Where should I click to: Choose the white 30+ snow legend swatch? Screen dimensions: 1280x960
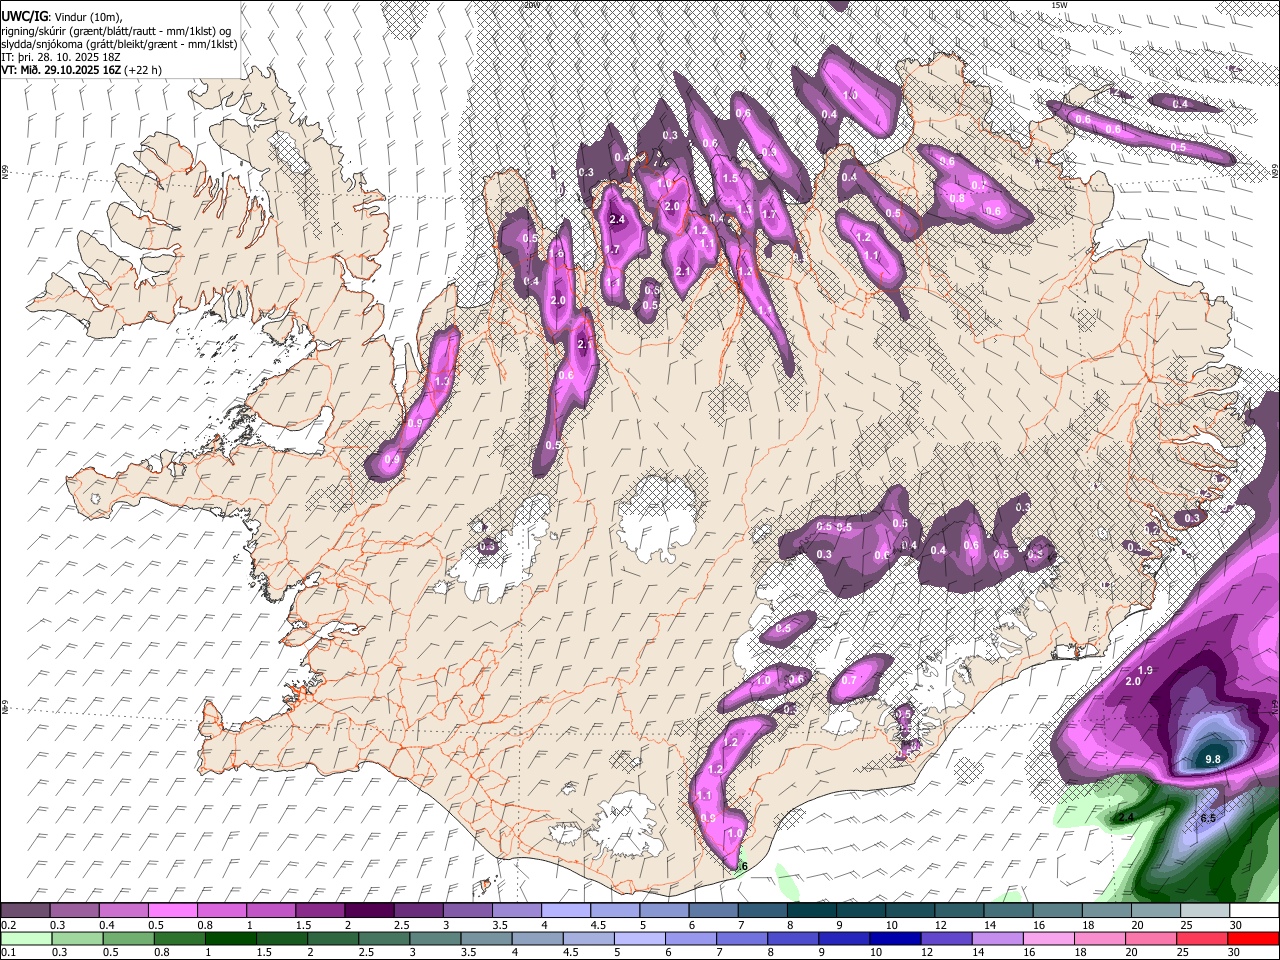1255,911
